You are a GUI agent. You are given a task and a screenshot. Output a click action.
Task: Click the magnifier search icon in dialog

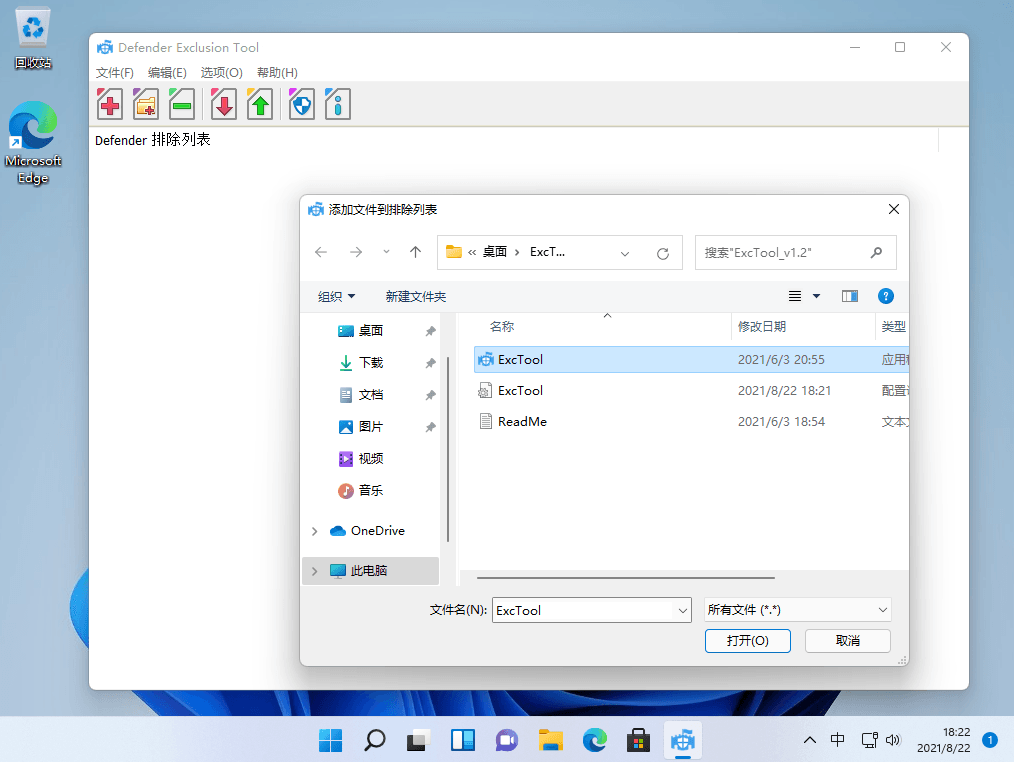(876, 252)
